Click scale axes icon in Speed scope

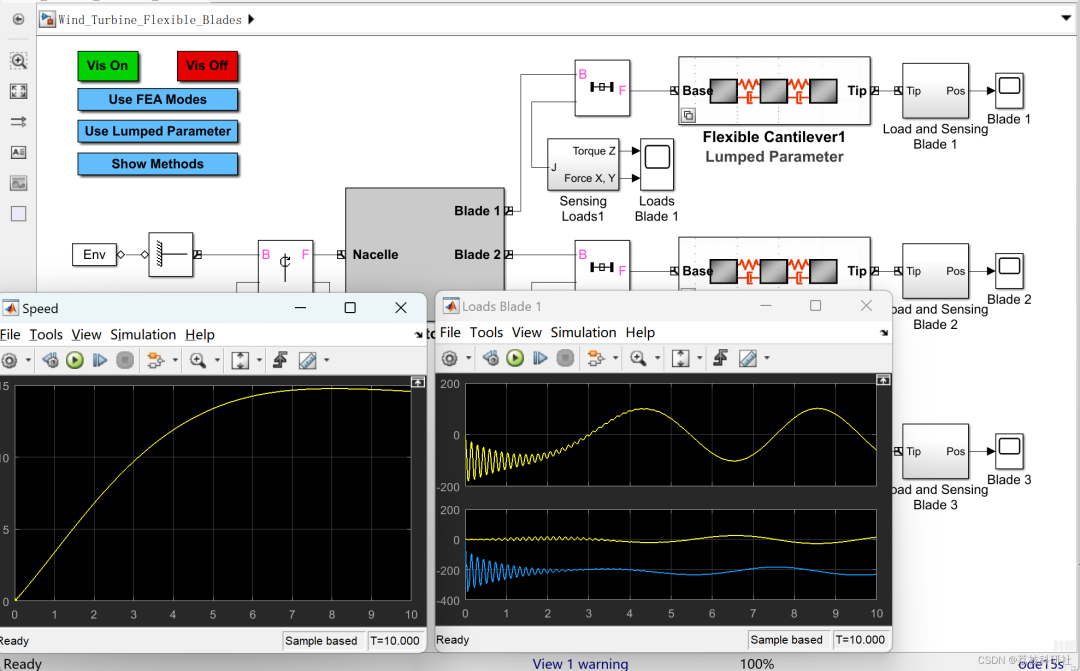(240, 360)
